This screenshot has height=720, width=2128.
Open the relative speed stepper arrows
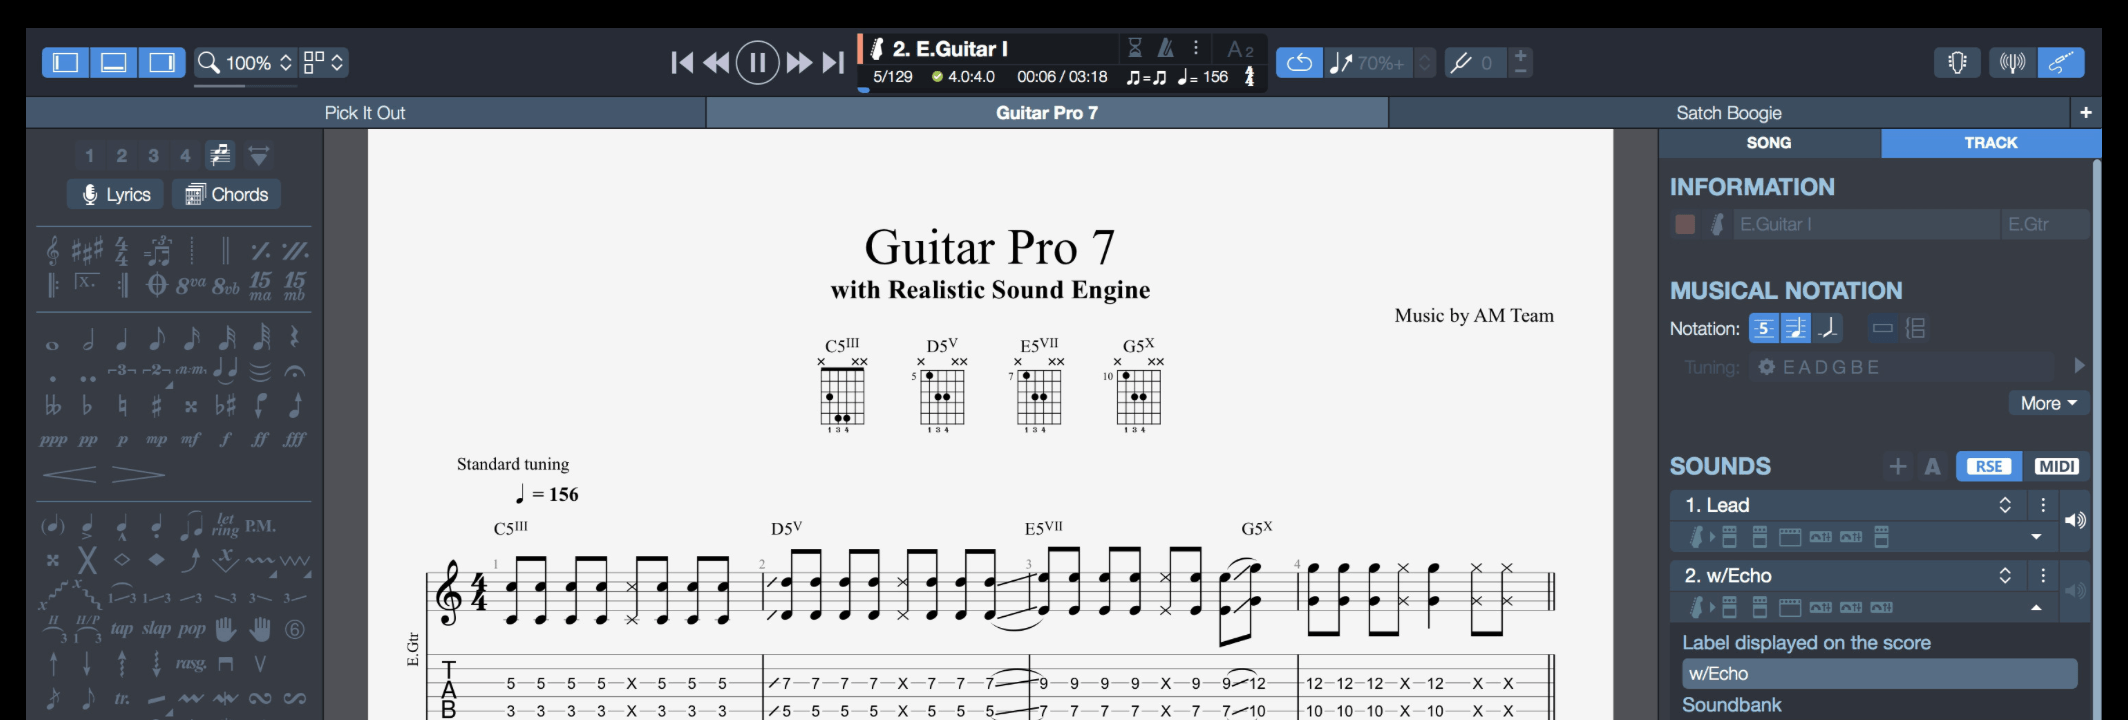[1425, 63]
